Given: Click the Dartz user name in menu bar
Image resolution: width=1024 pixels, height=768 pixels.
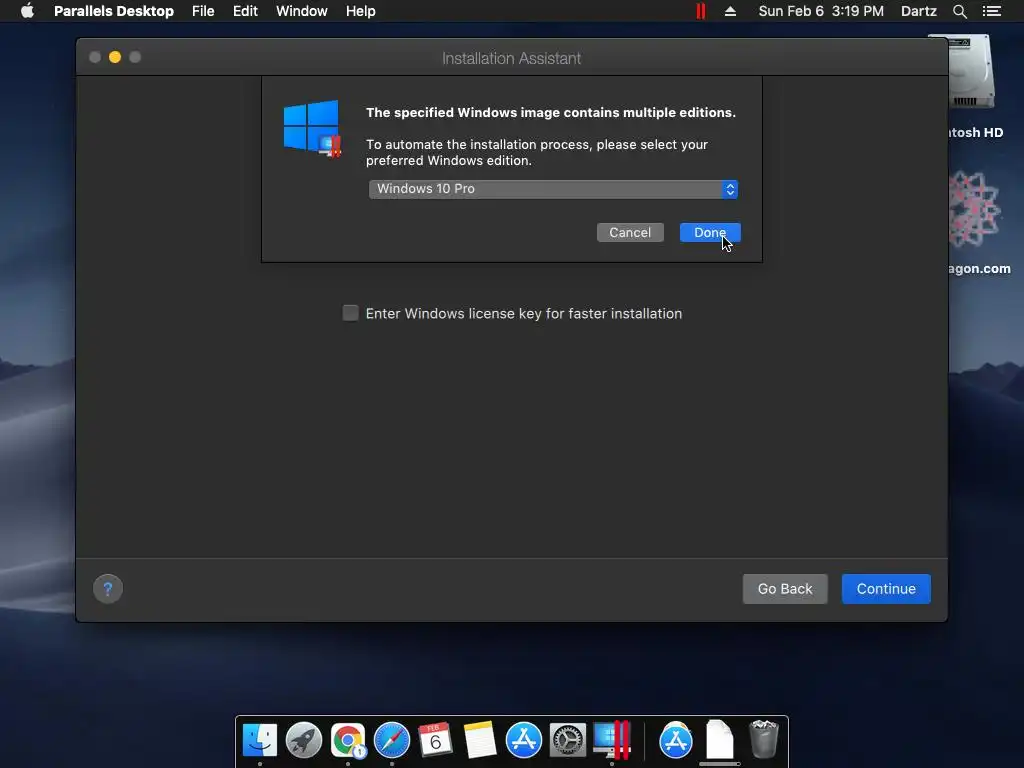Looking at the screenshot, I should click(x=918, y=11).
